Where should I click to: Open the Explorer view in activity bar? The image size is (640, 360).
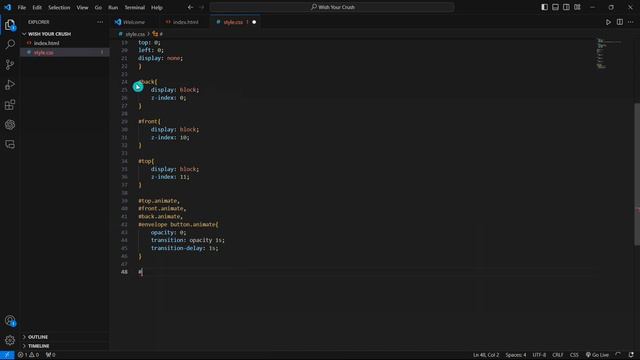(x=10, y=25)
